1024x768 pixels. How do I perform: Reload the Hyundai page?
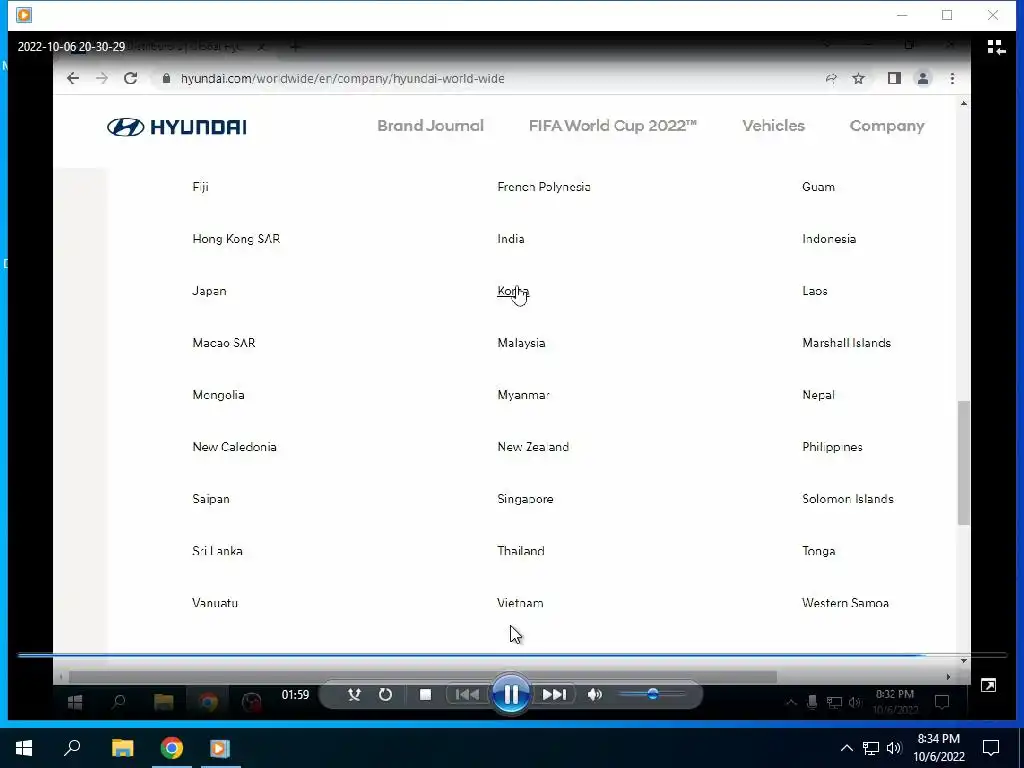click(x=131, y=78)
